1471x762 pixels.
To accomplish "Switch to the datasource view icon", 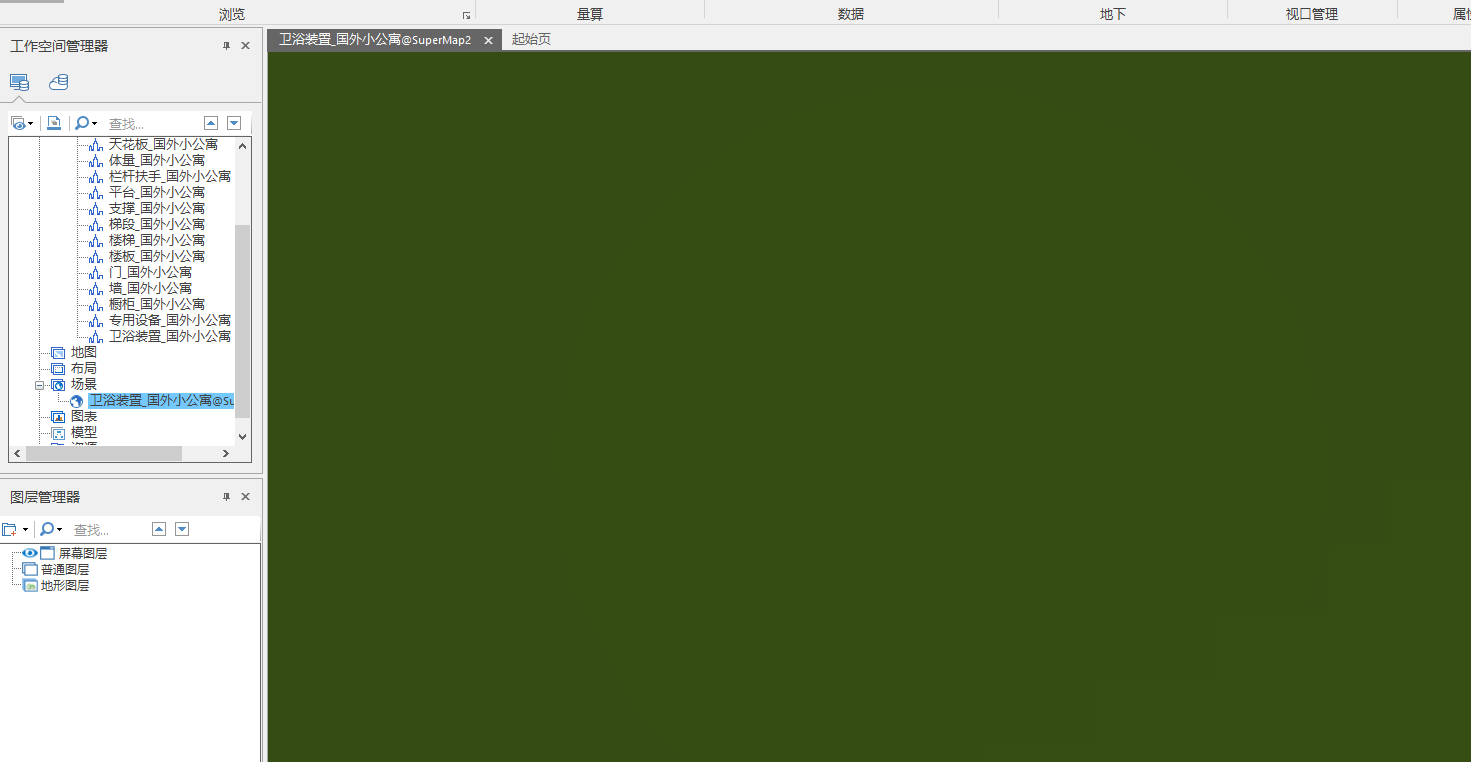I will coord(59,82).
